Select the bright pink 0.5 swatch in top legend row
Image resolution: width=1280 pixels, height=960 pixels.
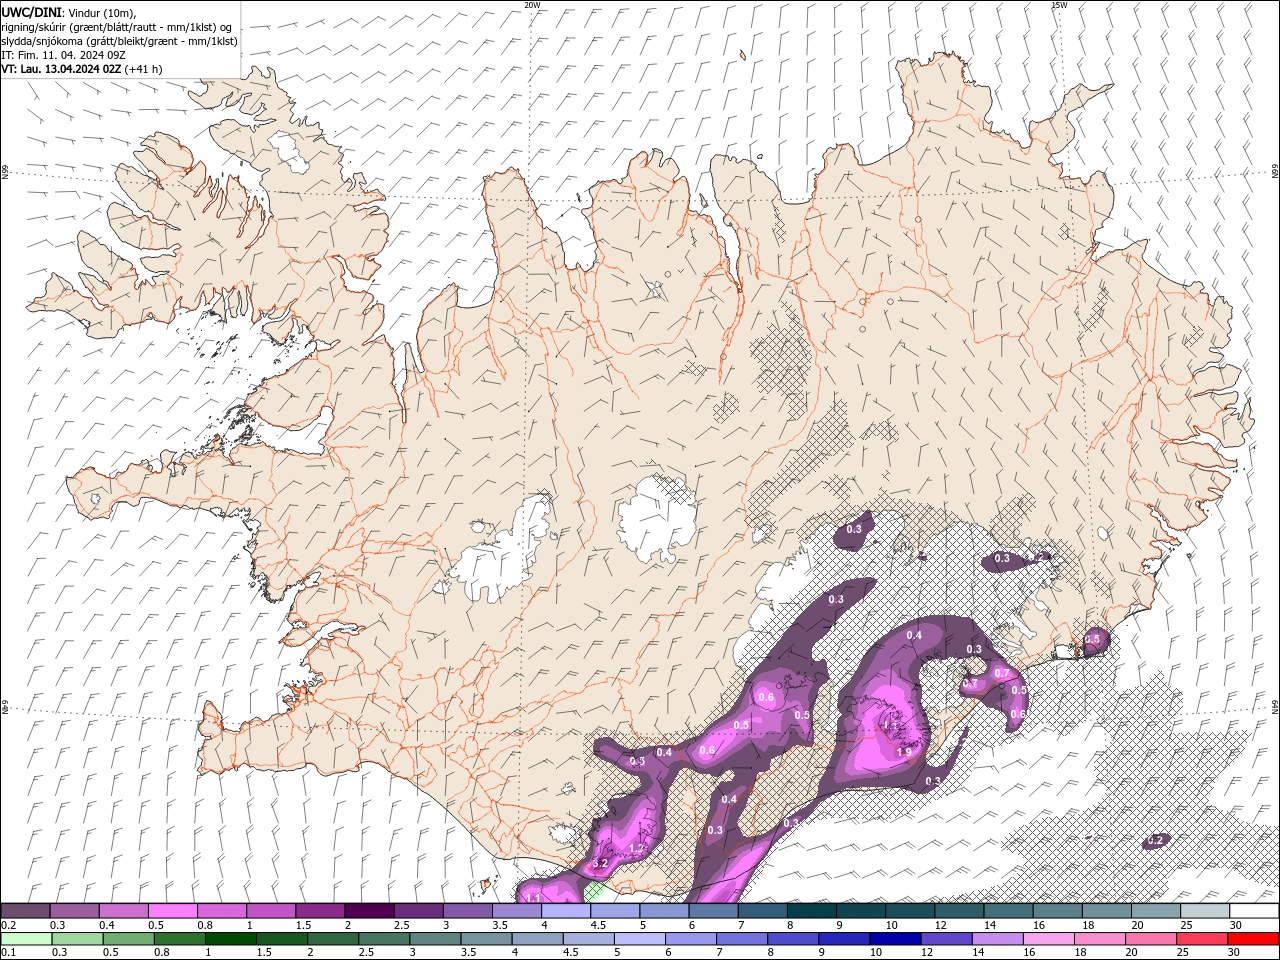tap(172, 910)
